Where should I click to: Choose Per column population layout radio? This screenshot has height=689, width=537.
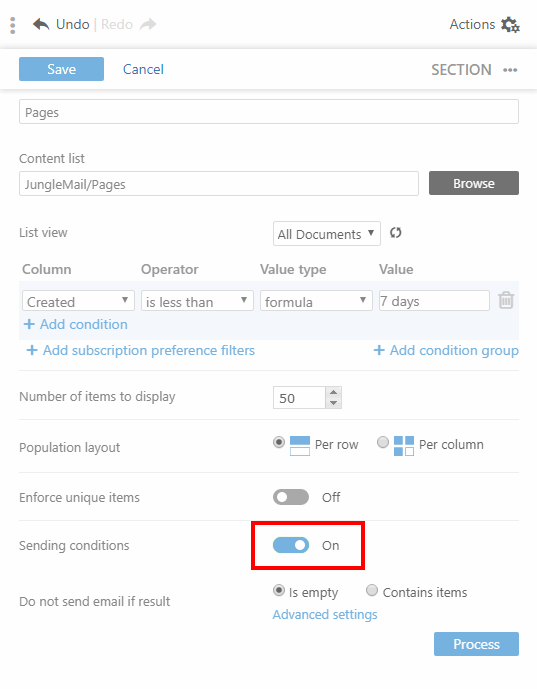pyautogui.click(x=383, y=442)
